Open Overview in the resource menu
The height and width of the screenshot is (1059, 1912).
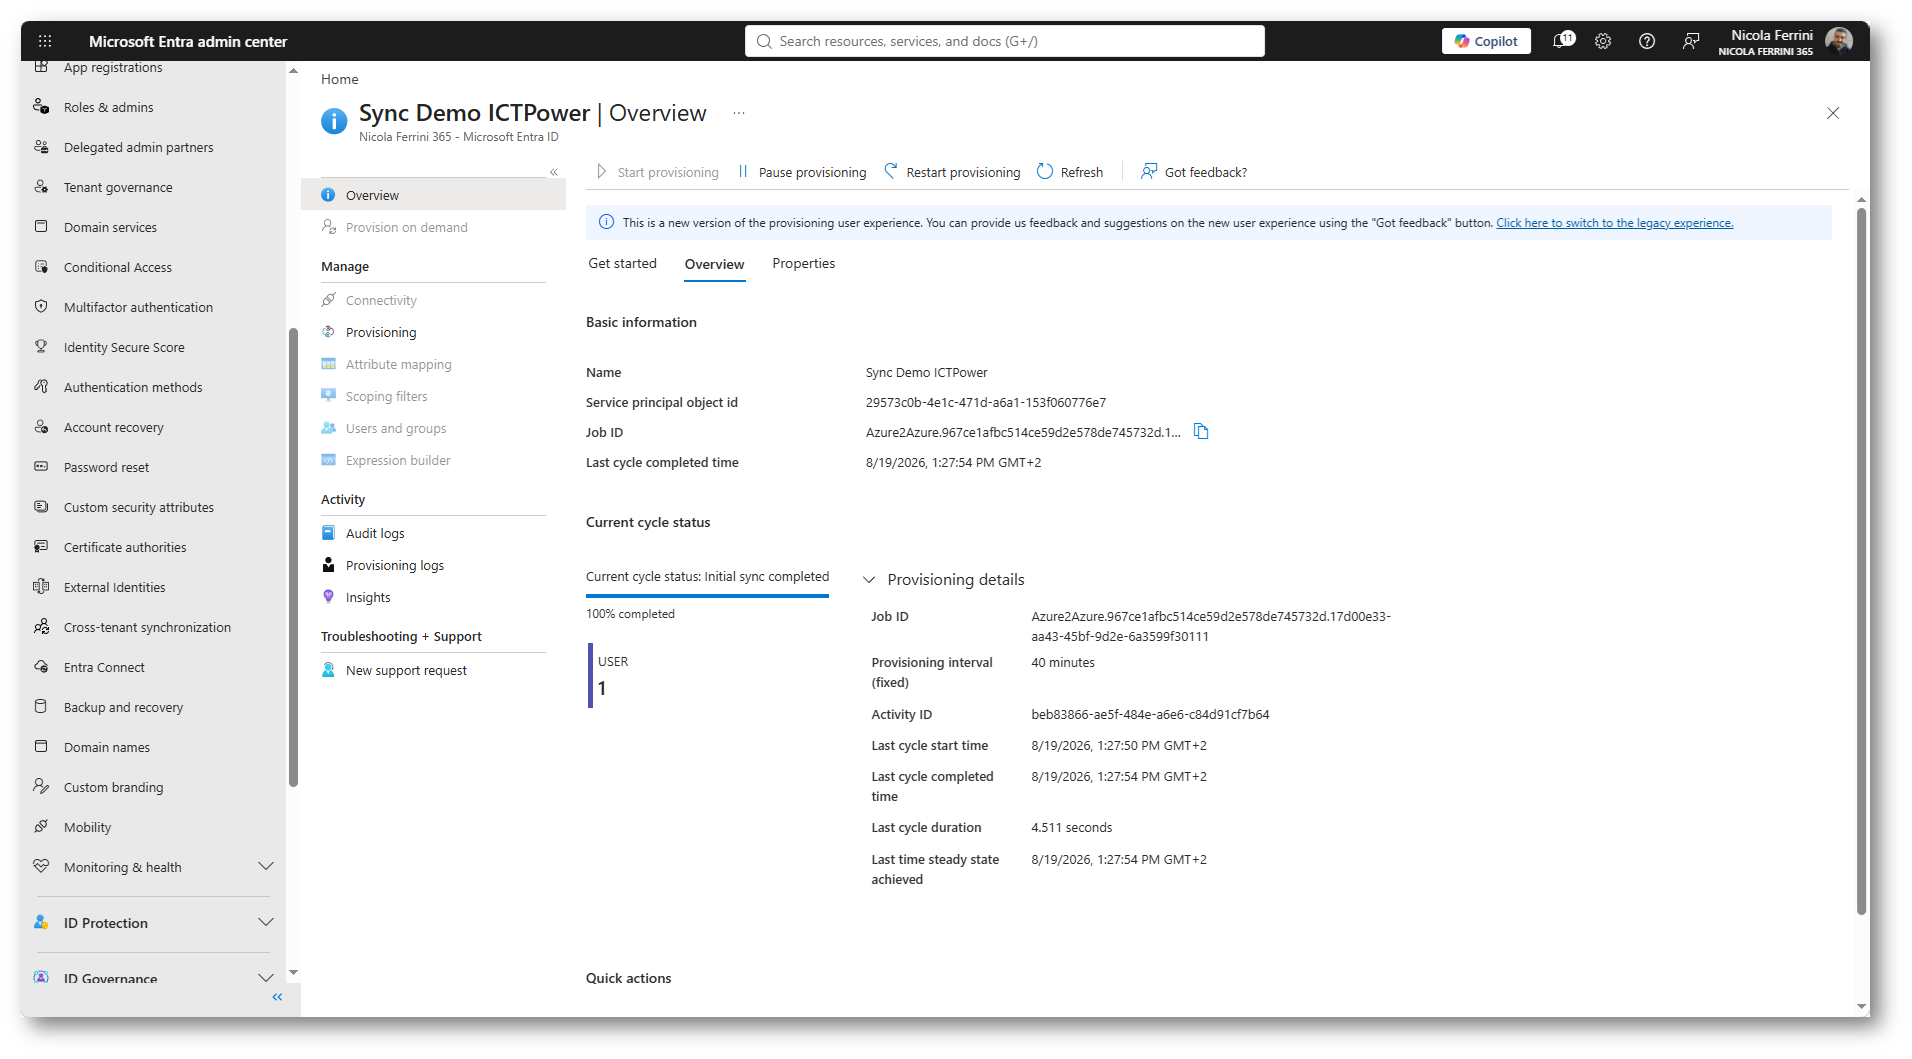point(433,195)
